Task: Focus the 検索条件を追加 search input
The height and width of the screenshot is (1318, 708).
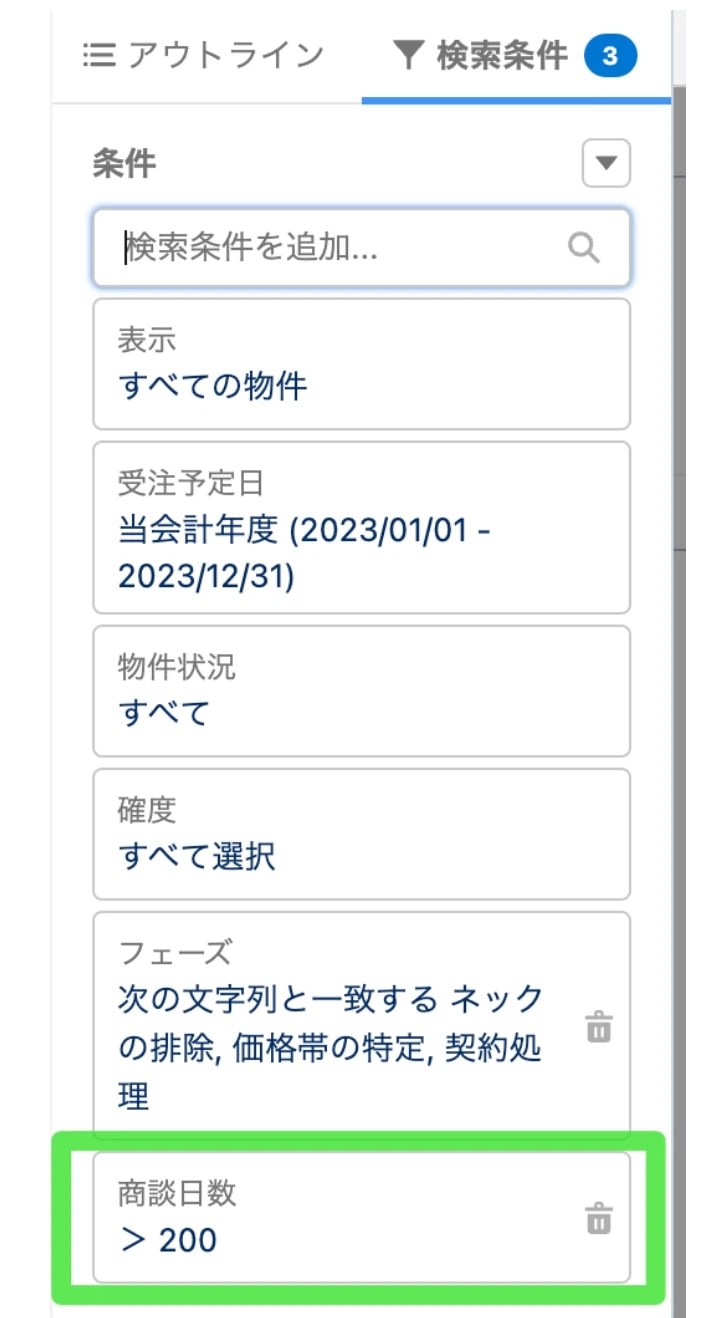Action: 340,247
